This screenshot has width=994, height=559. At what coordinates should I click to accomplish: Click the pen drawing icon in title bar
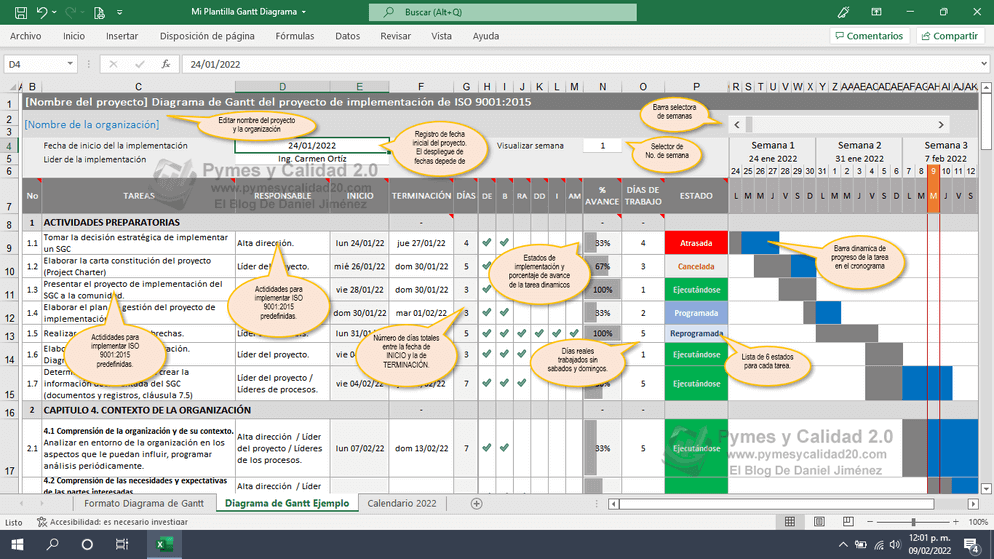point(843,12)
